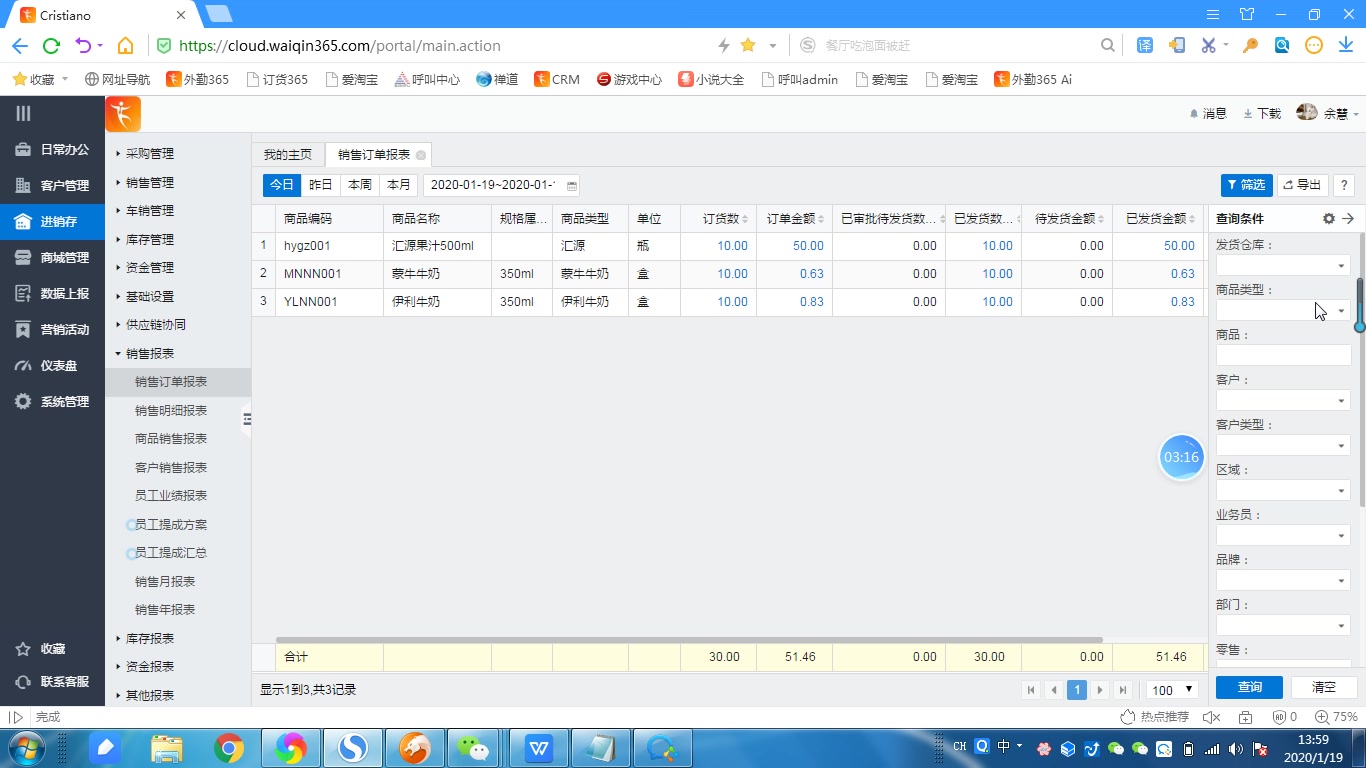Viewport: 1366px width, 768px height.
Task: Click the 查询 query button
Action: [1250, 687]
